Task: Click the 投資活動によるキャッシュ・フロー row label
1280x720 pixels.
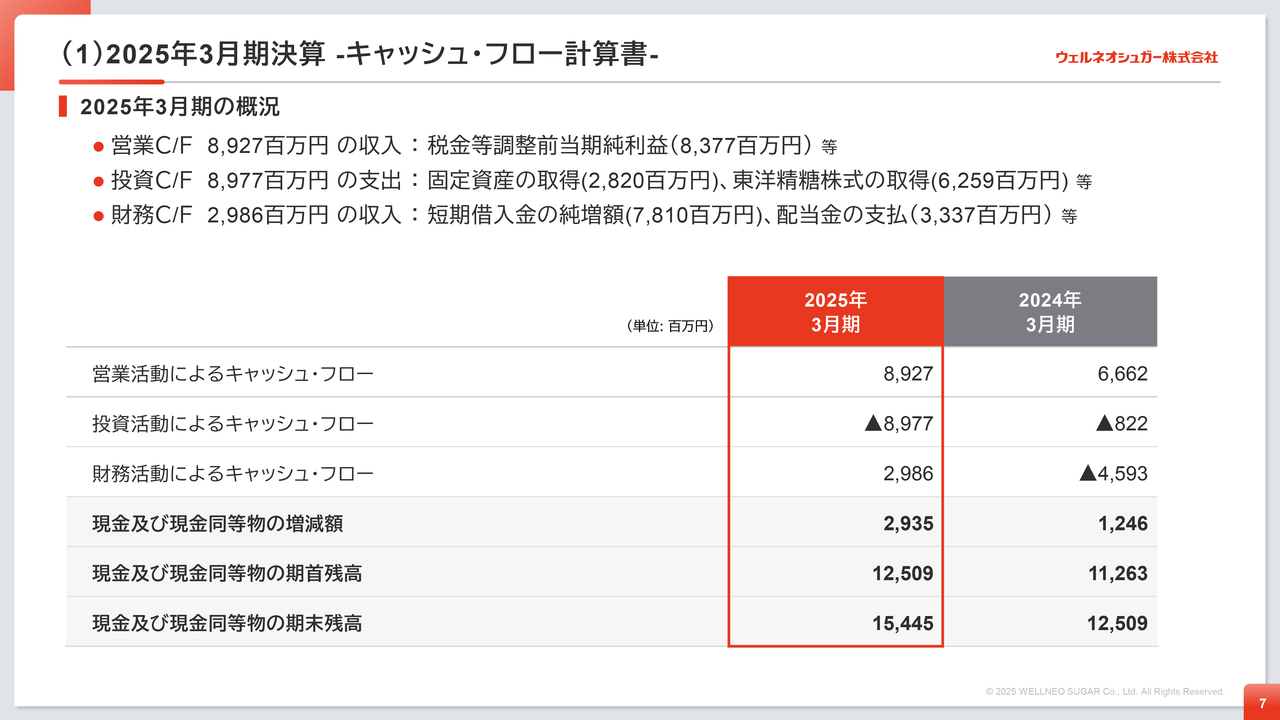Action: point(232,424)
